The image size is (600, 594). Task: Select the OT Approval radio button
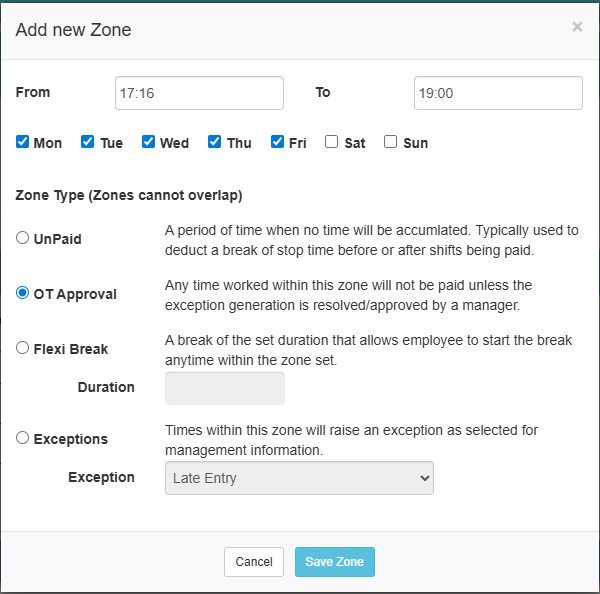pos(23,293)
